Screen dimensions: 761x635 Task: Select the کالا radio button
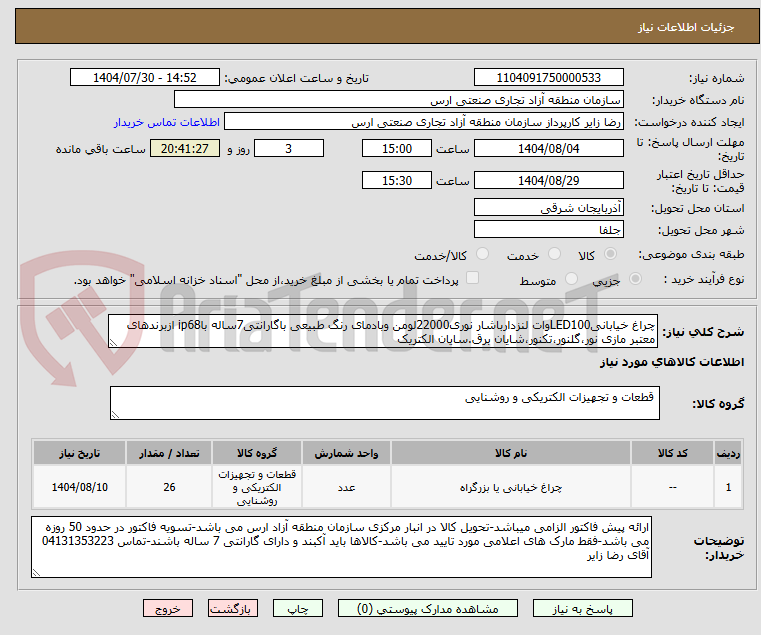[611, 254]
